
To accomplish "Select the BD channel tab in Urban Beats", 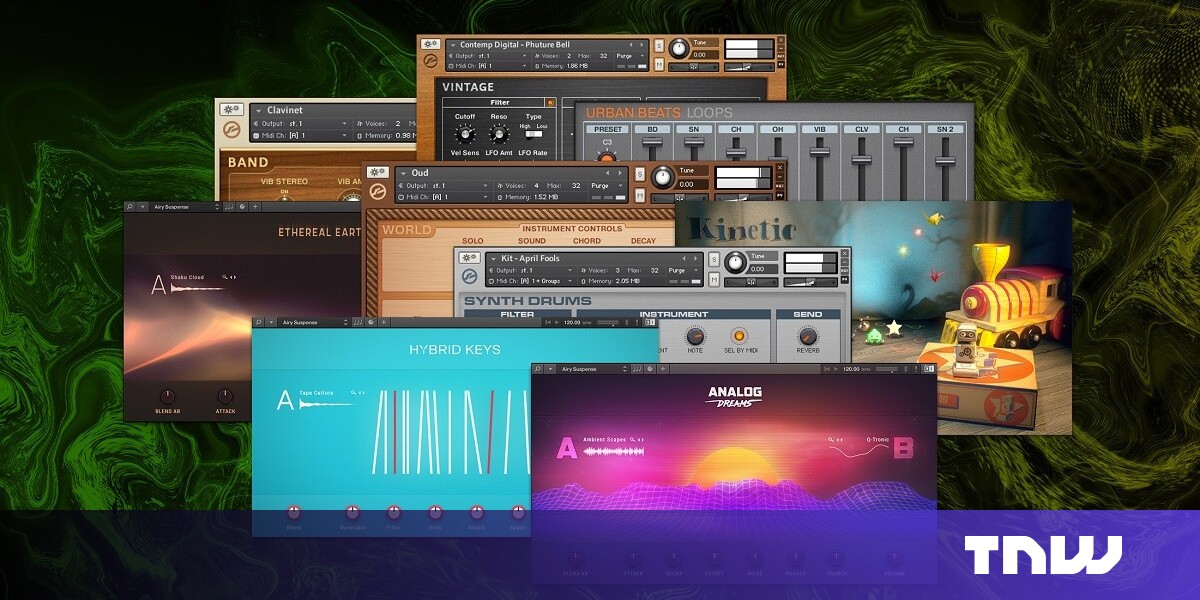I will tap(652, 129).
